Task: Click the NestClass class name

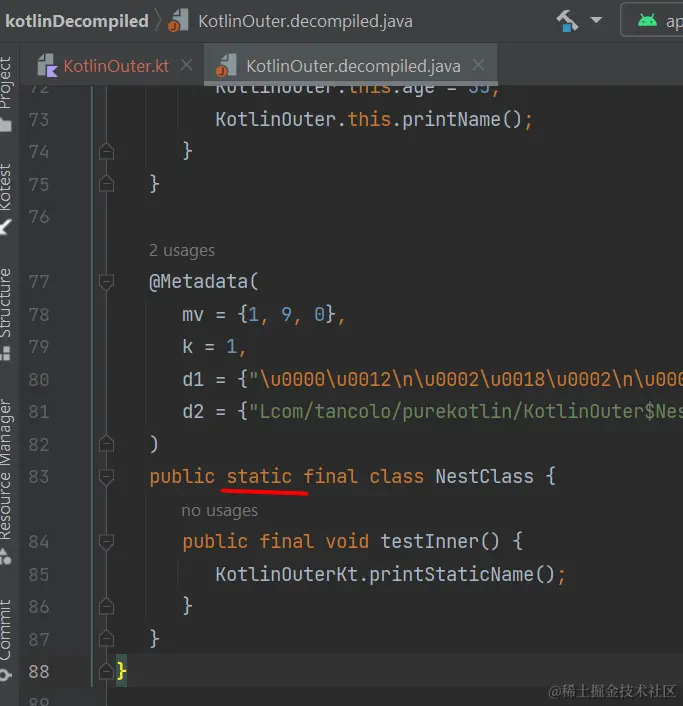Action: pyautogui.click(x=484, y=476)
